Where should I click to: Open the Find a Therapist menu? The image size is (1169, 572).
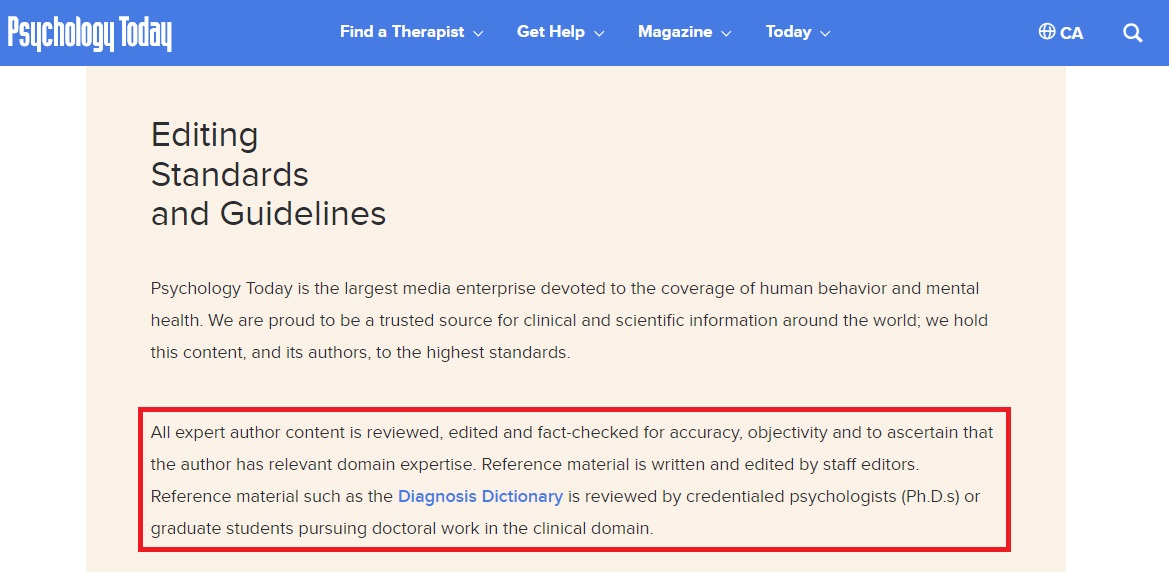pos(402,32)
